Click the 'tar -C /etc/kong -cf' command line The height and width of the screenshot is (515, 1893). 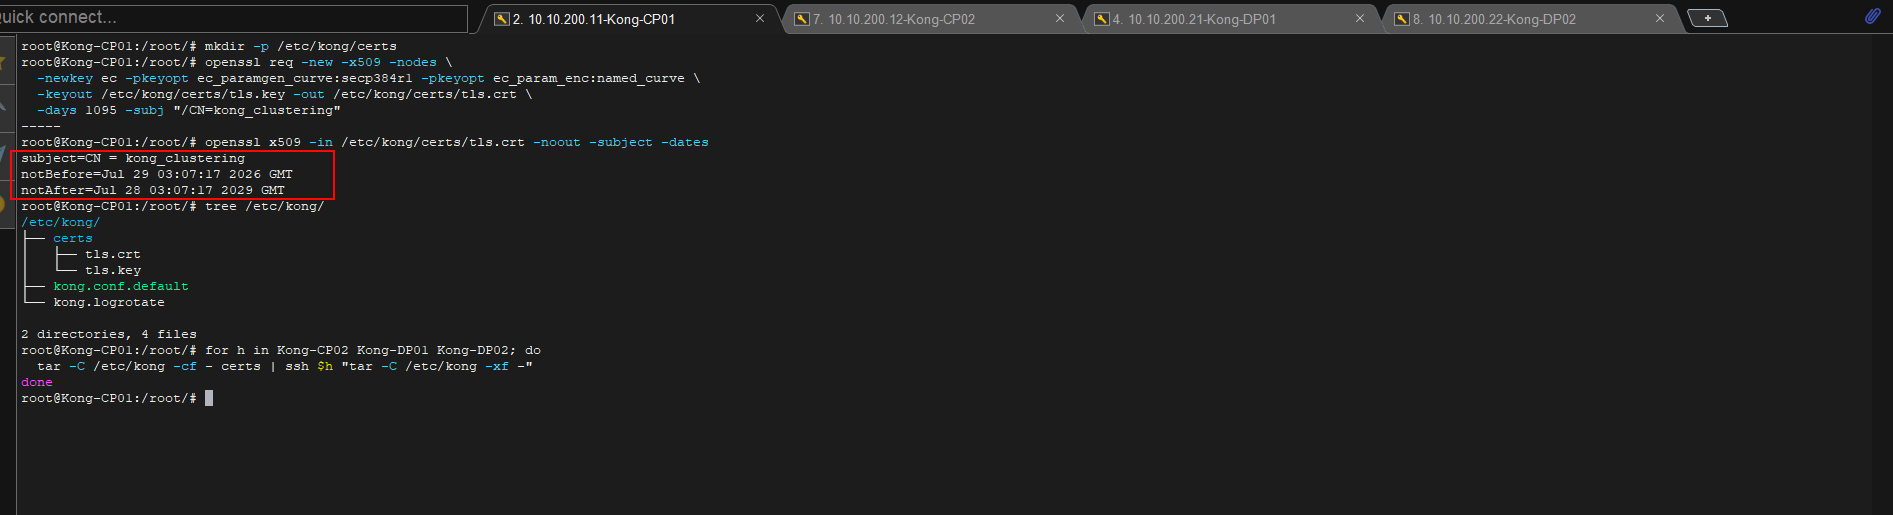[285, 366]
